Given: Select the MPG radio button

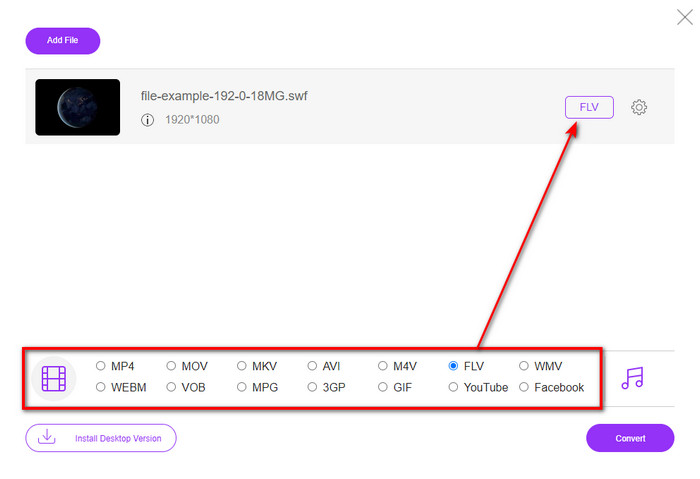Looking at the screenshot, I should coord(242,387).
